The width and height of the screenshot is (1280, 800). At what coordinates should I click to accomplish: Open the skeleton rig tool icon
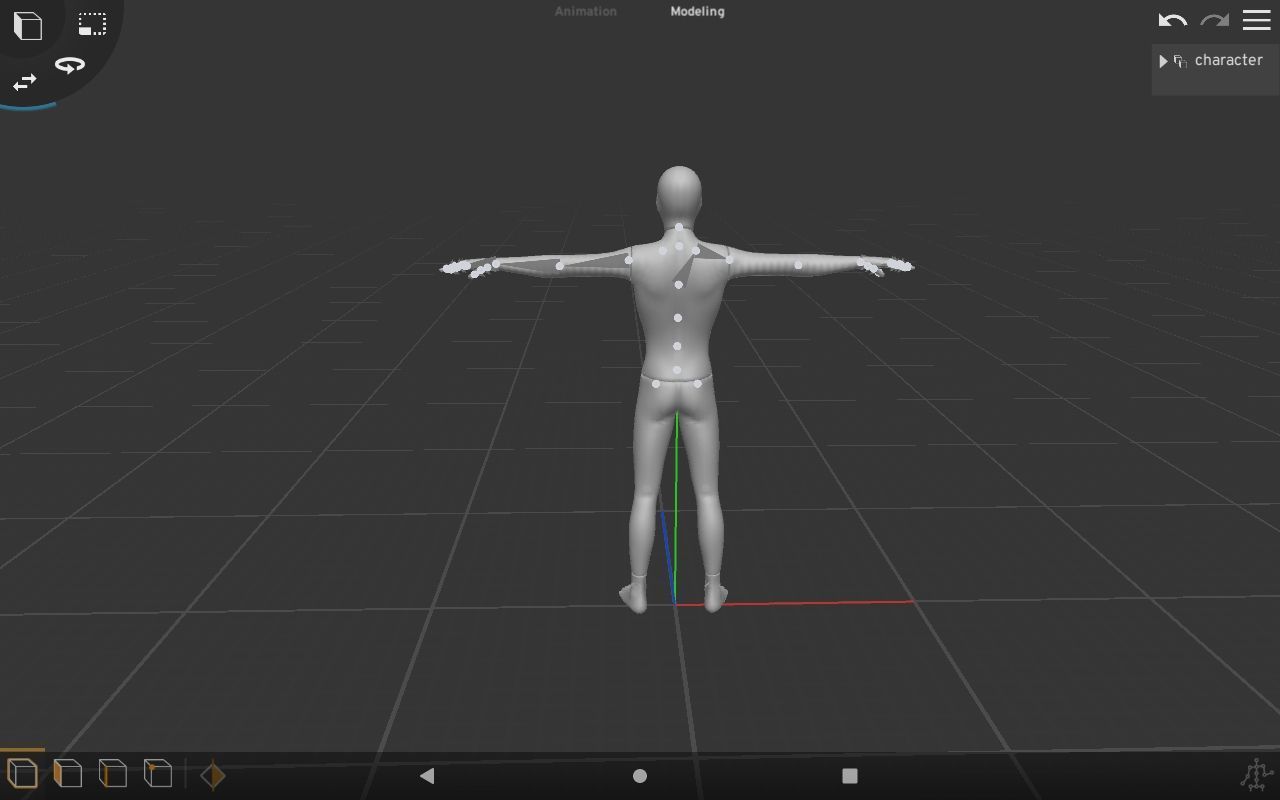(x=1256, y=774)
